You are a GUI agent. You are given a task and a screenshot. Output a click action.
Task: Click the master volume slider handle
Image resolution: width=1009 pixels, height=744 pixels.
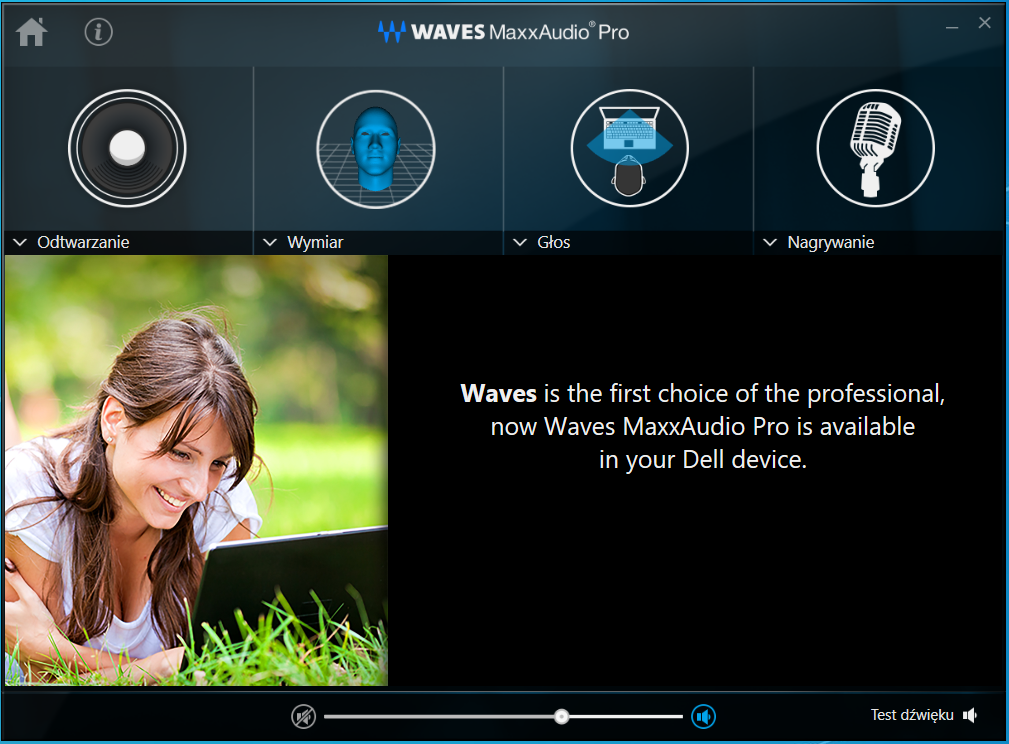pos(562,716)
